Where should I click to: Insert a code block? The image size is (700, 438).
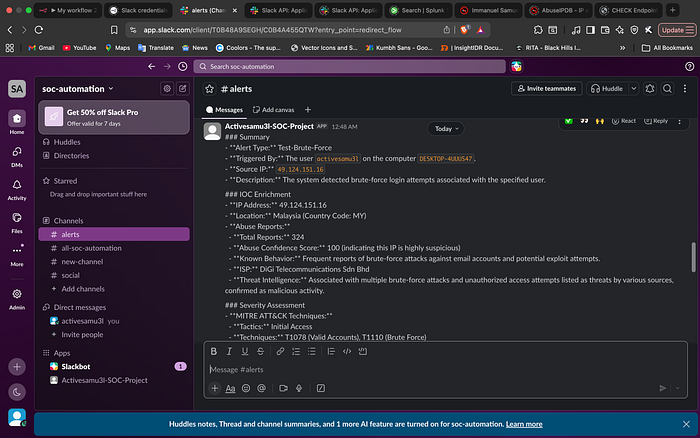(x=362, y=351)
